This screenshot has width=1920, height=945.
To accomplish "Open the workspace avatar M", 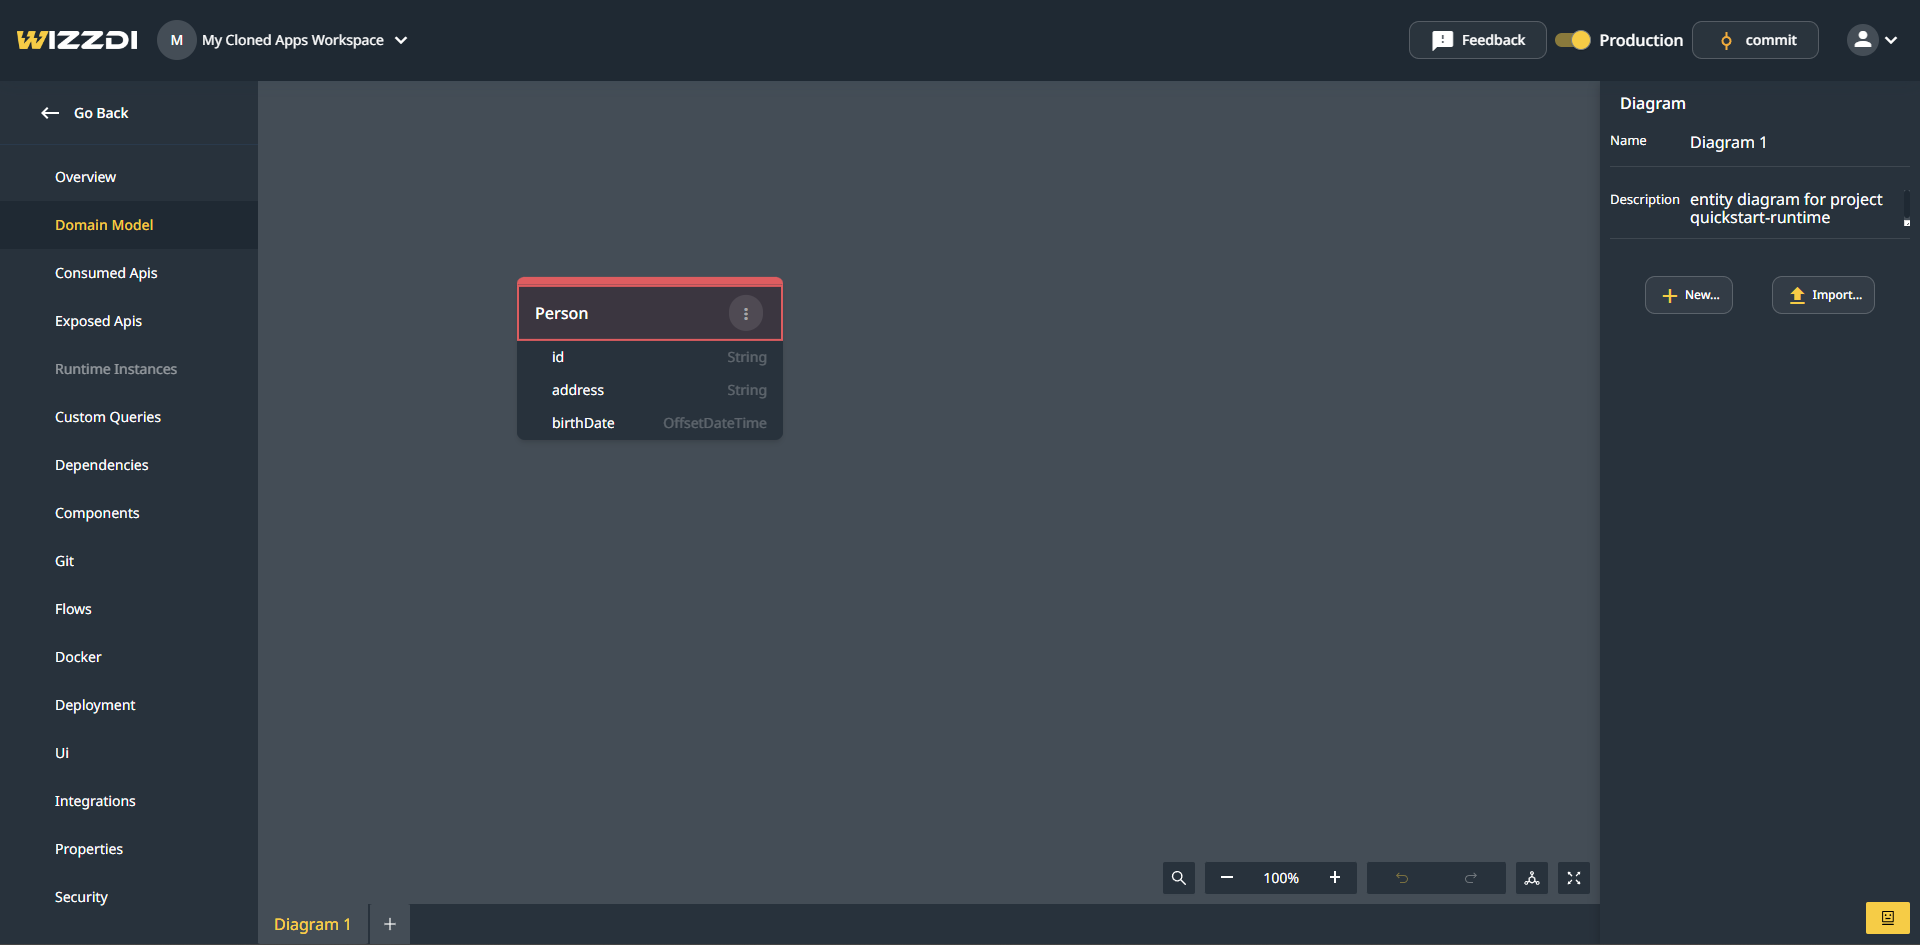I will 177,40.
